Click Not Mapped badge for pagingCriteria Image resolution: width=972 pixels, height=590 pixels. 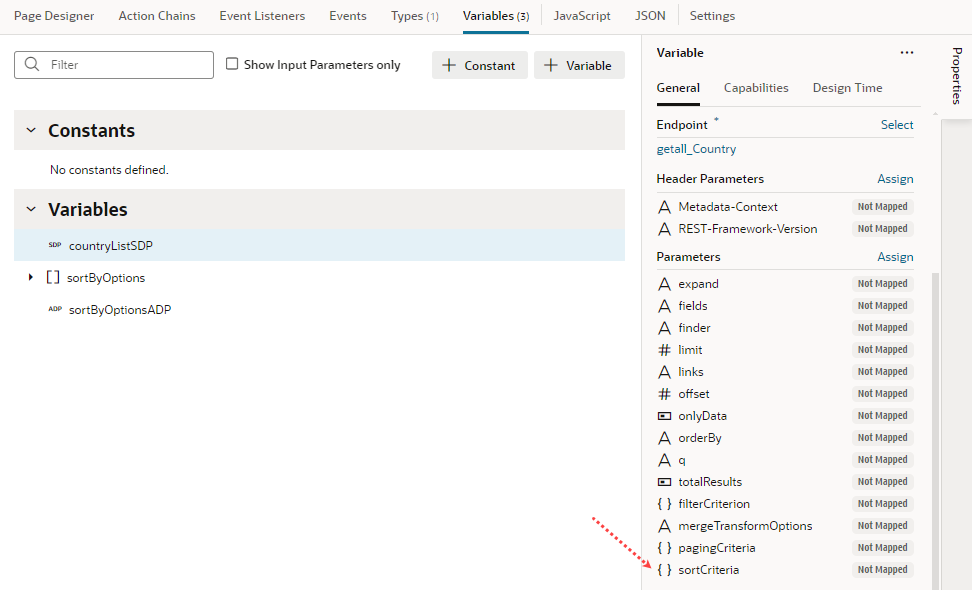tap(883, 548)
